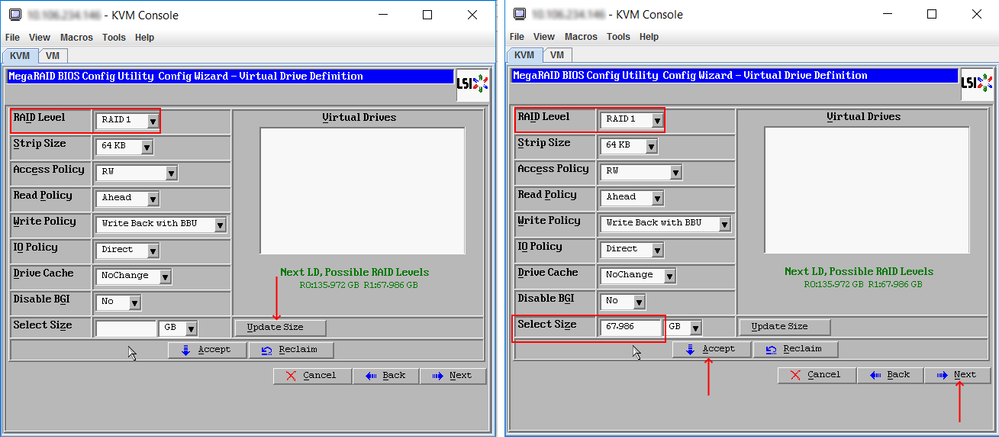This screenshot has width=999, height=437.
Task: Close the right KVM Console window
Action: pyautogui.click(x=977, y=14)
